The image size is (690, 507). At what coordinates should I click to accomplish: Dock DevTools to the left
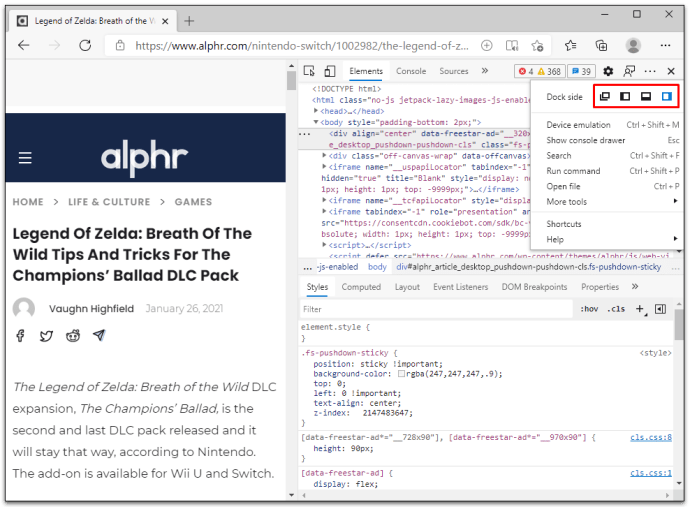pos(625,96)
